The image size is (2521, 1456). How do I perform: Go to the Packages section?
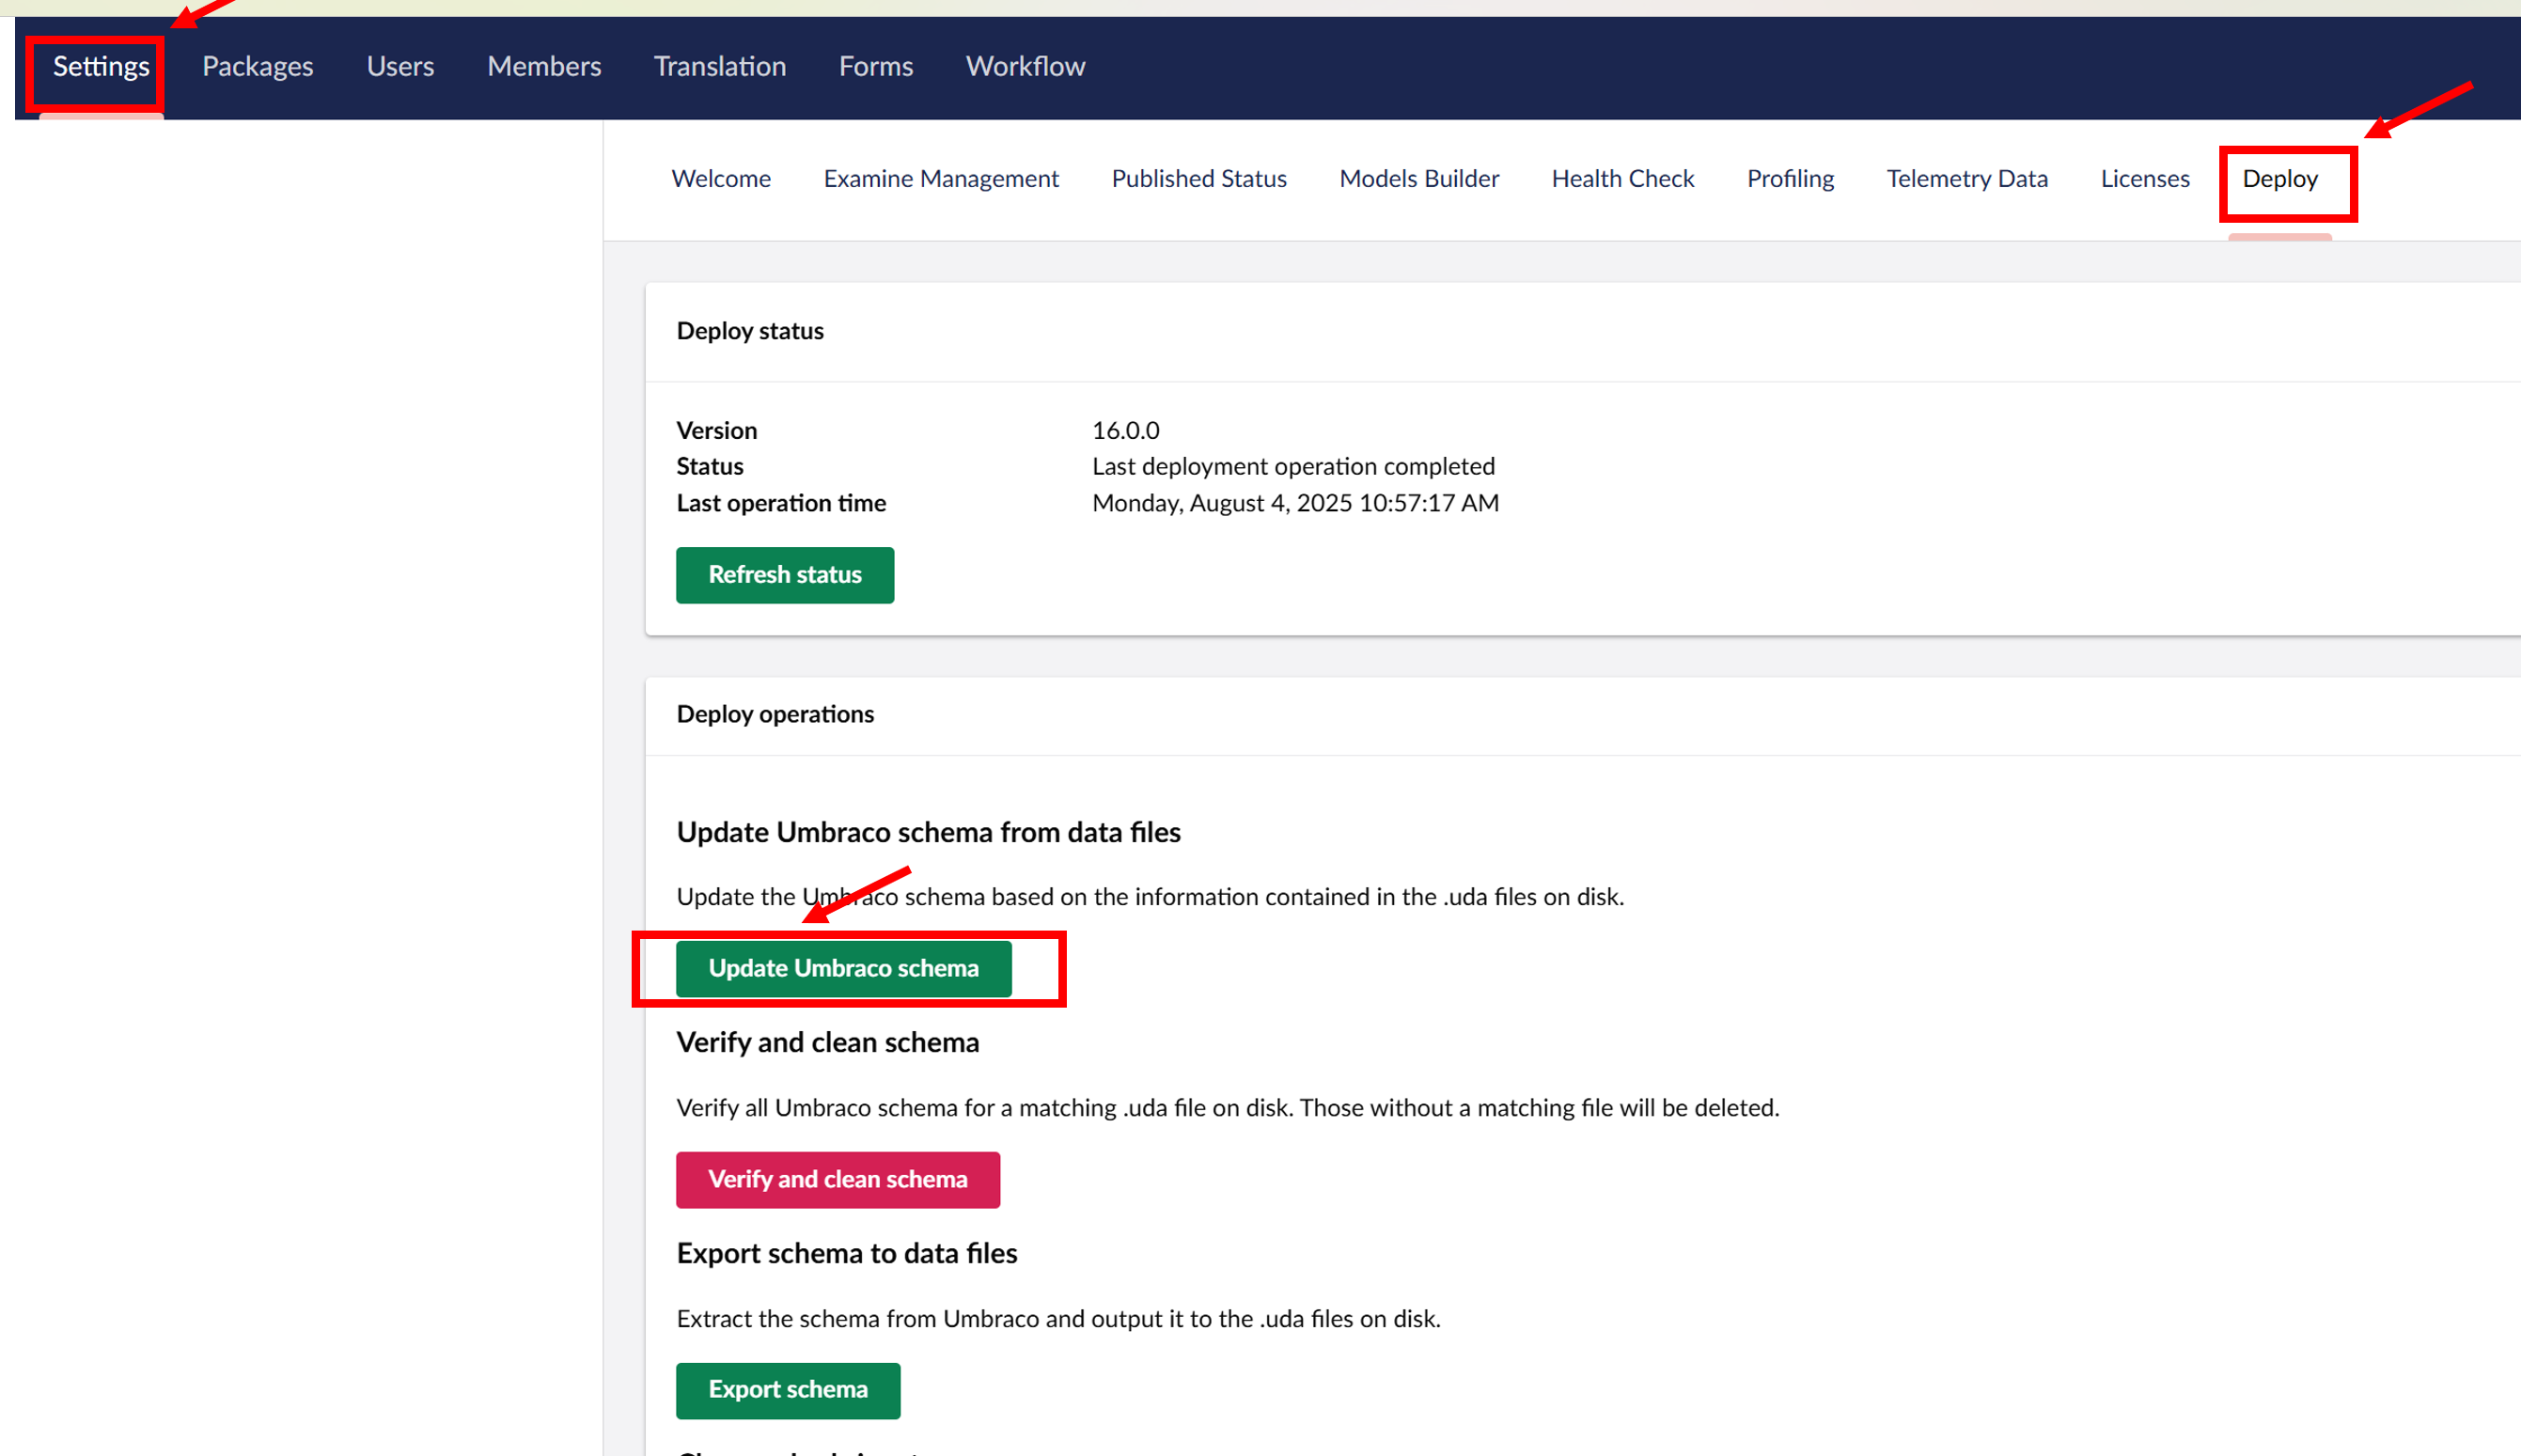tap(257, 67)
